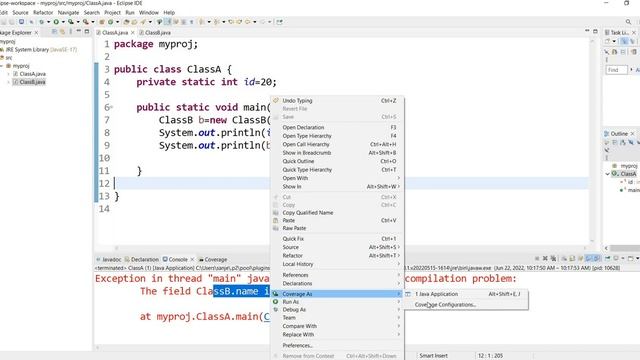Viewport: 640px width, 360px height.
Task: Close the Console view tab
Action: pos(192,260)
